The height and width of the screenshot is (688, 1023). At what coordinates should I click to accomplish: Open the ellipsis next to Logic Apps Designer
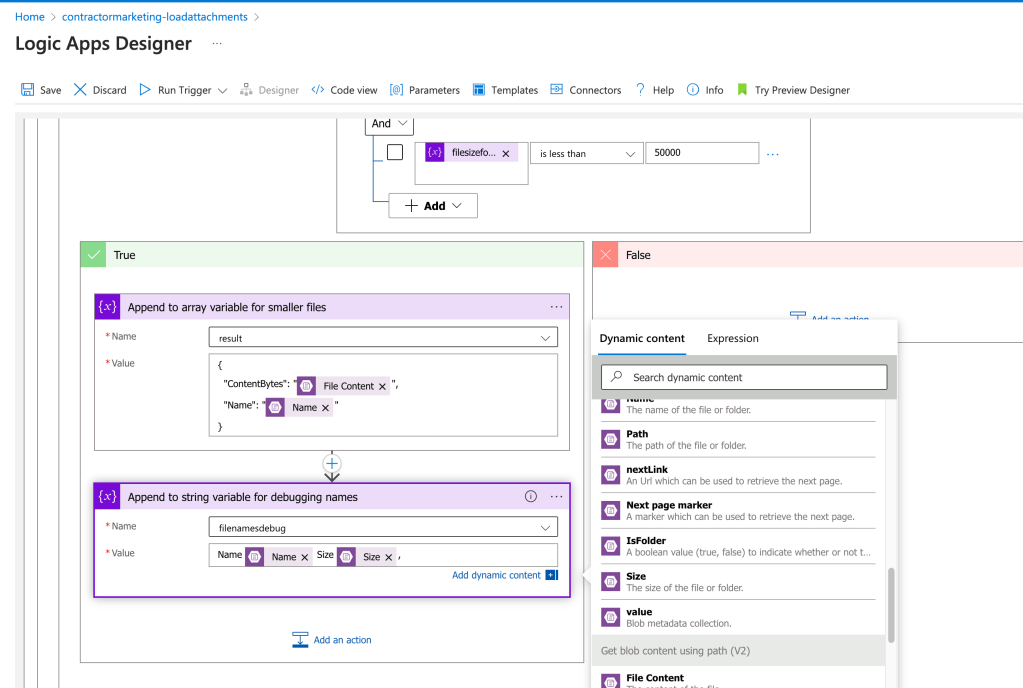pos(217,44)
